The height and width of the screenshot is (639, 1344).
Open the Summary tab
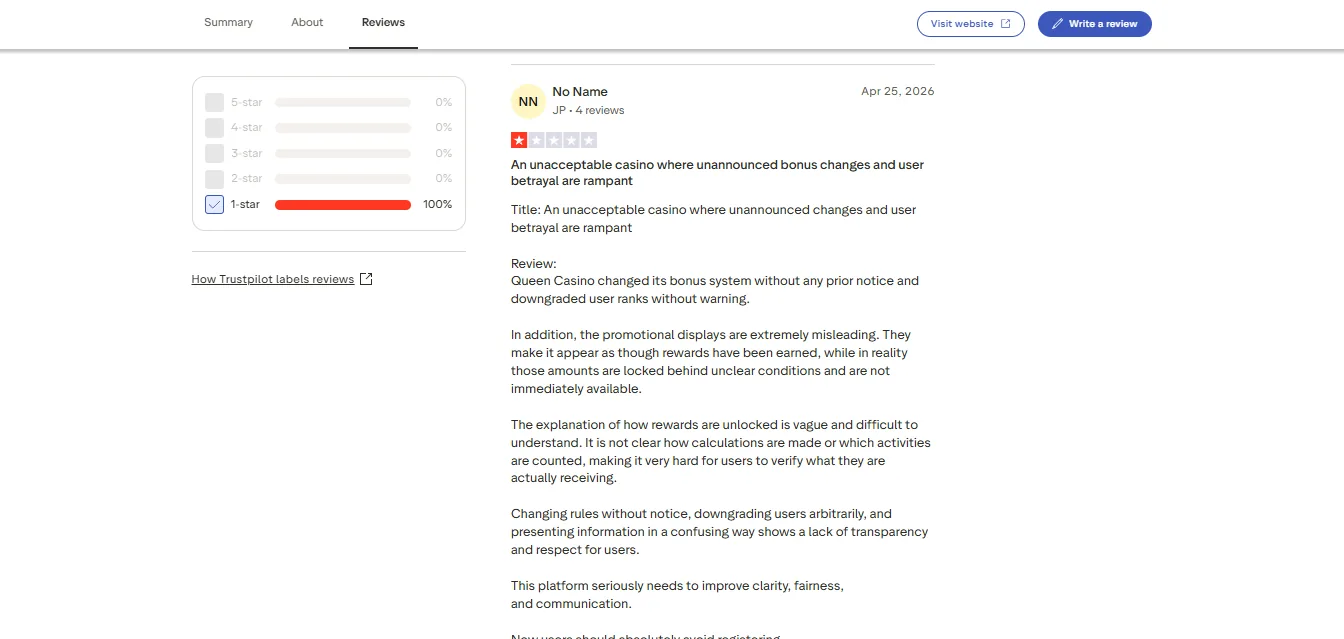click(228, 22)
